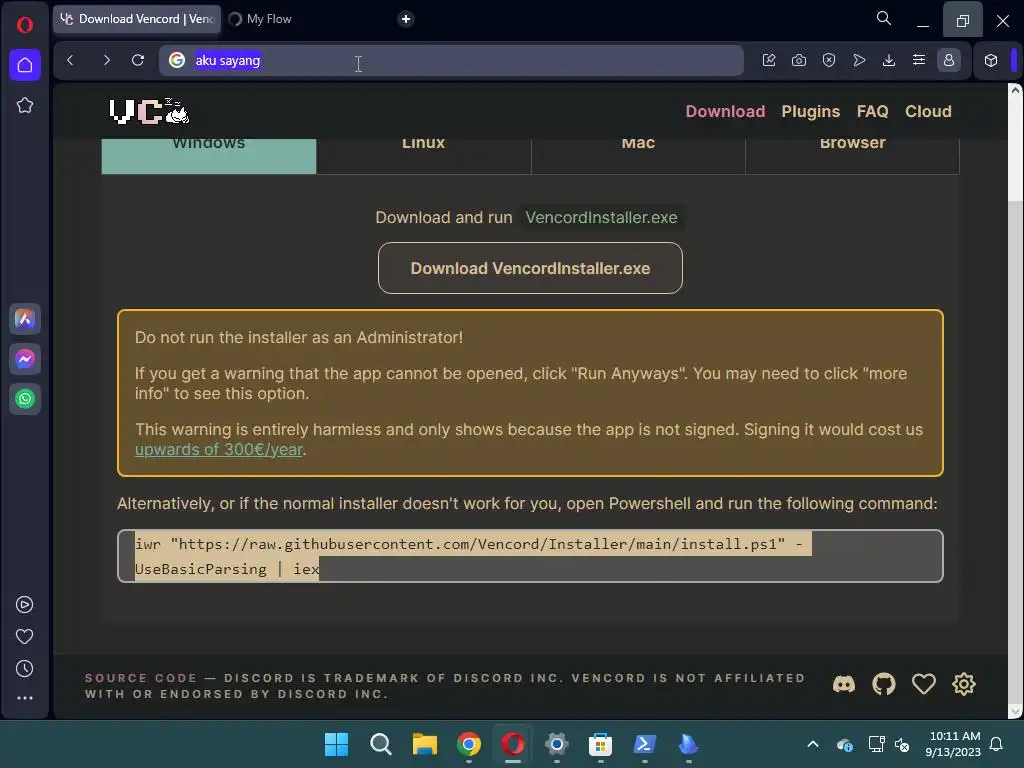Open the Plugins nav link
The image size is (1024, 768).
coord(810,111)
